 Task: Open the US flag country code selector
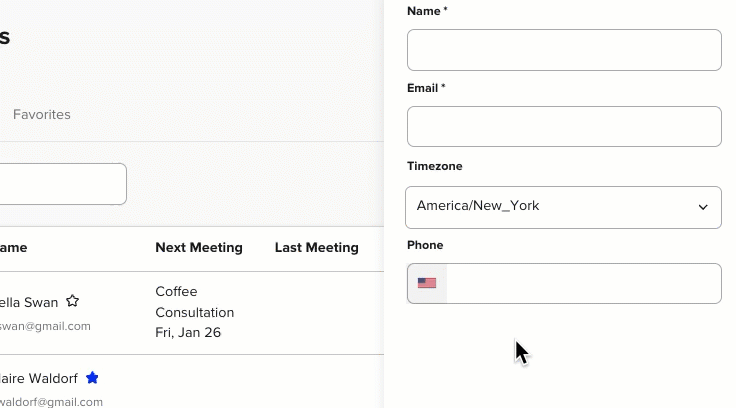427,283
